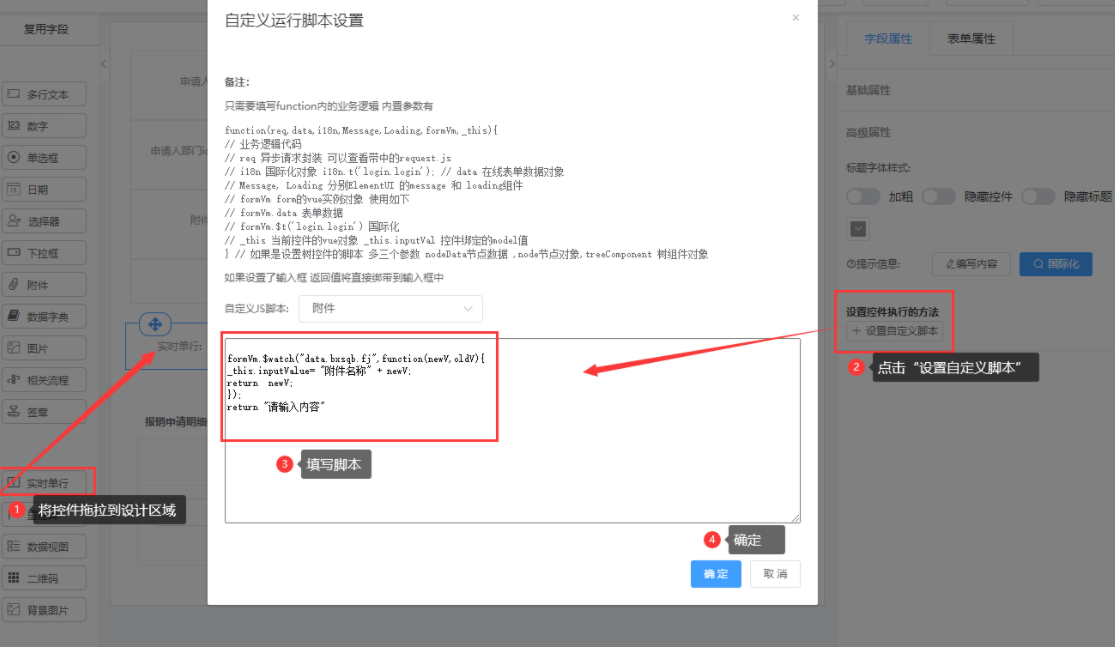Toggle the 加粗 bold switch
Image resolution: width=1115 pixels, height=650 pixels.
pos(863,197)
